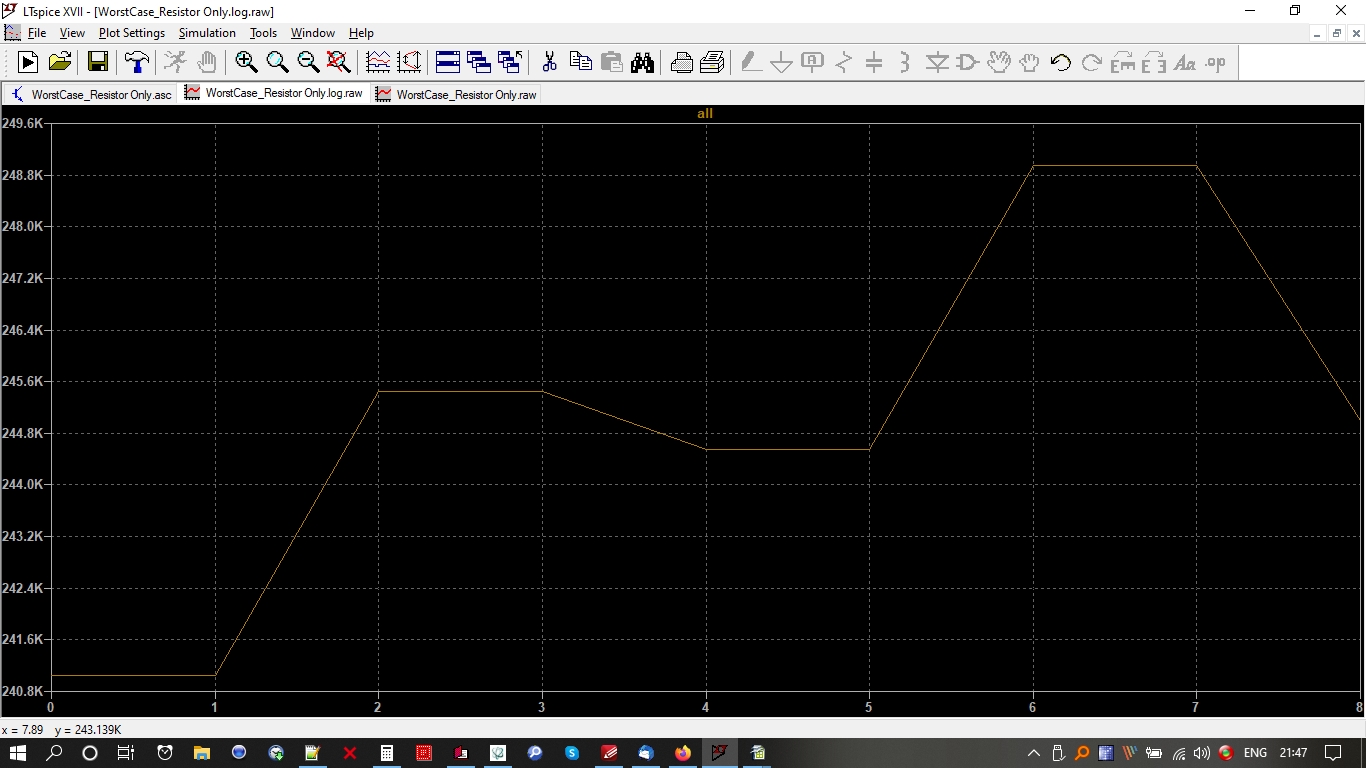Viewport: 1366px width, 768px height.
Task: Click the Run simulation icon
Action: [x=28, y=62]
